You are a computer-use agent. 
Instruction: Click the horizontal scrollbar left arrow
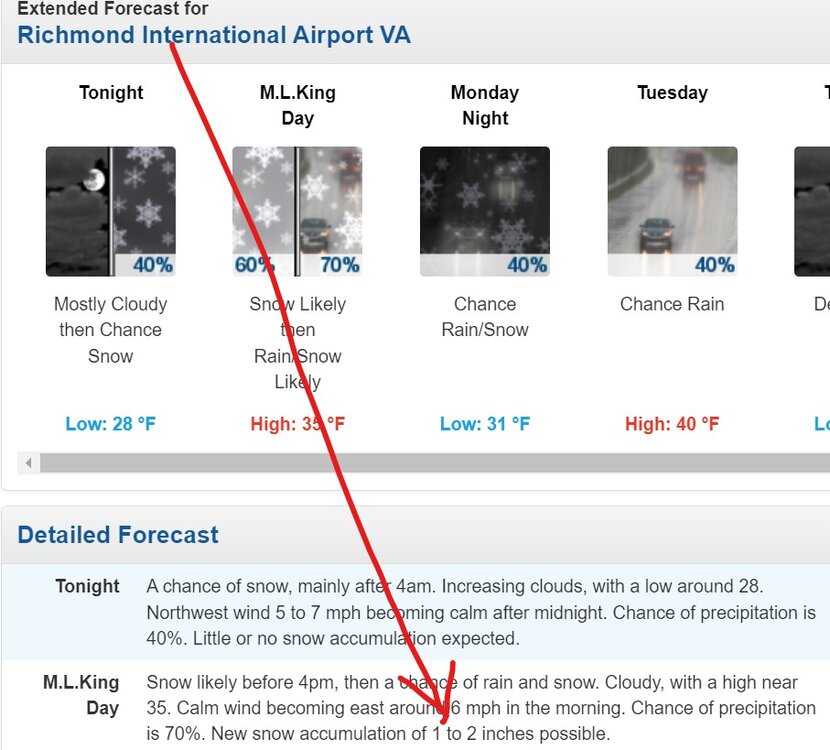tap(29, 463)
